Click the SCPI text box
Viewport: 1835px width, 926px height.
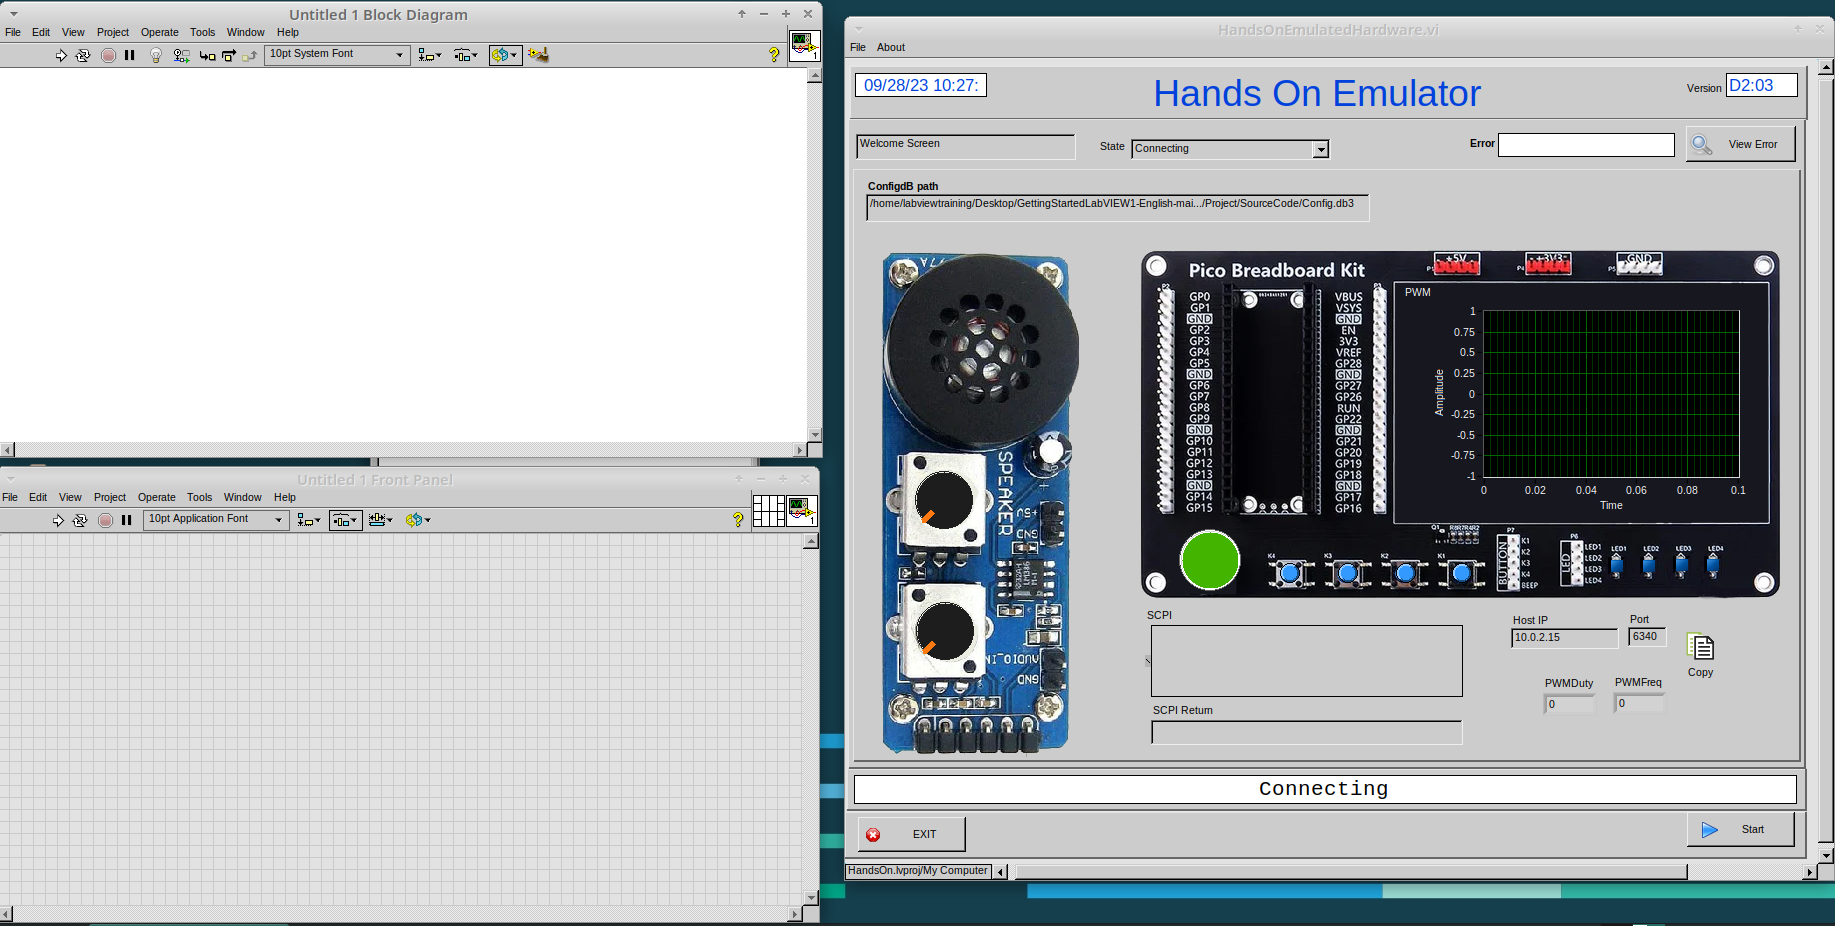1306,661
